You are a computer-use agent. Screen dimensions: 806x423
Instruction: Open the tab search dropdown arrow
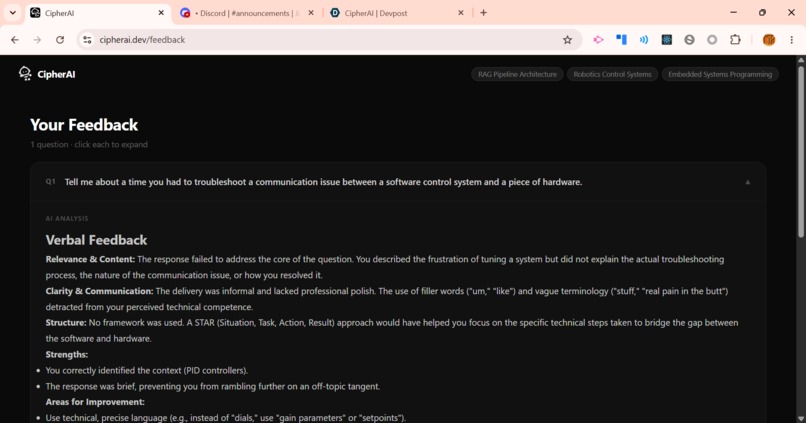12,13
